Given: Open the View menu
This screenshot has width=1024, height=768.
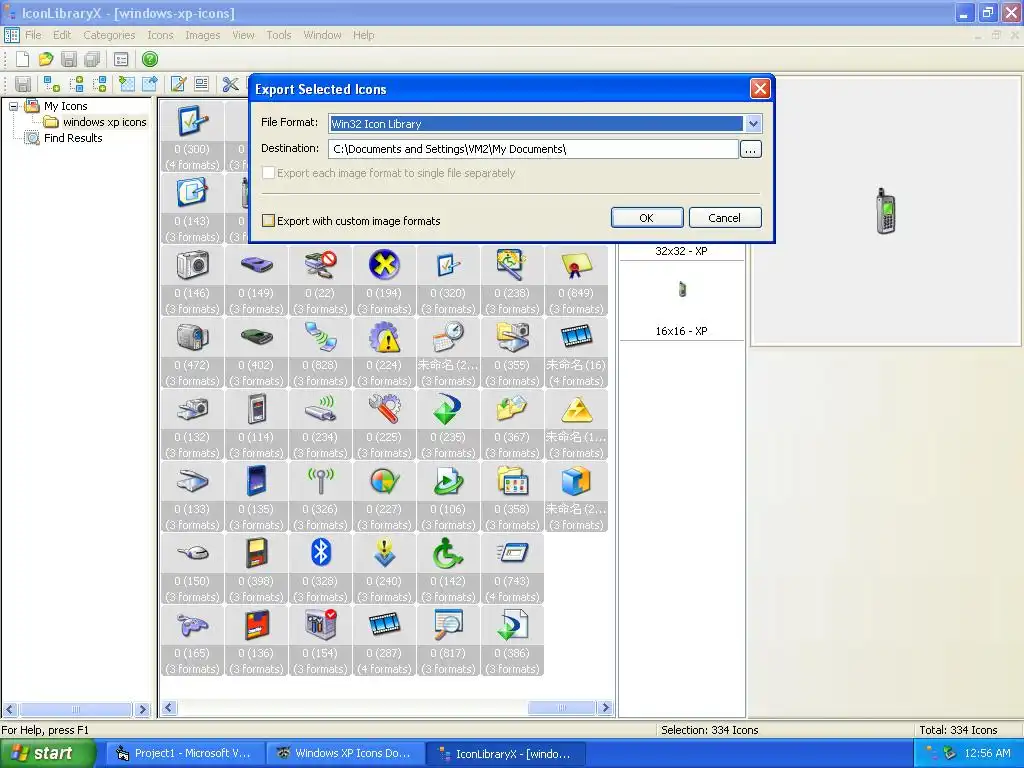Looking at the screenshot, I should tap(244, 35).
